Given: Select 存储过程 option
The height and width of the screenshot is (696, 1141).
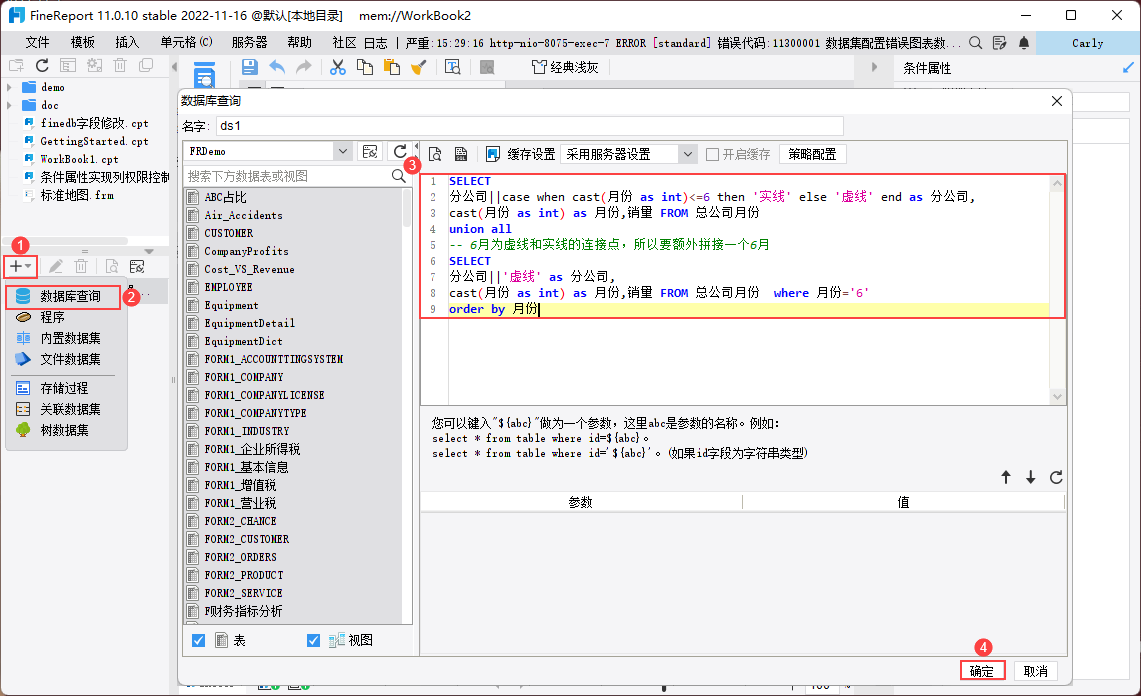Looking at the screenshot, I should click(x=64, y=389).
